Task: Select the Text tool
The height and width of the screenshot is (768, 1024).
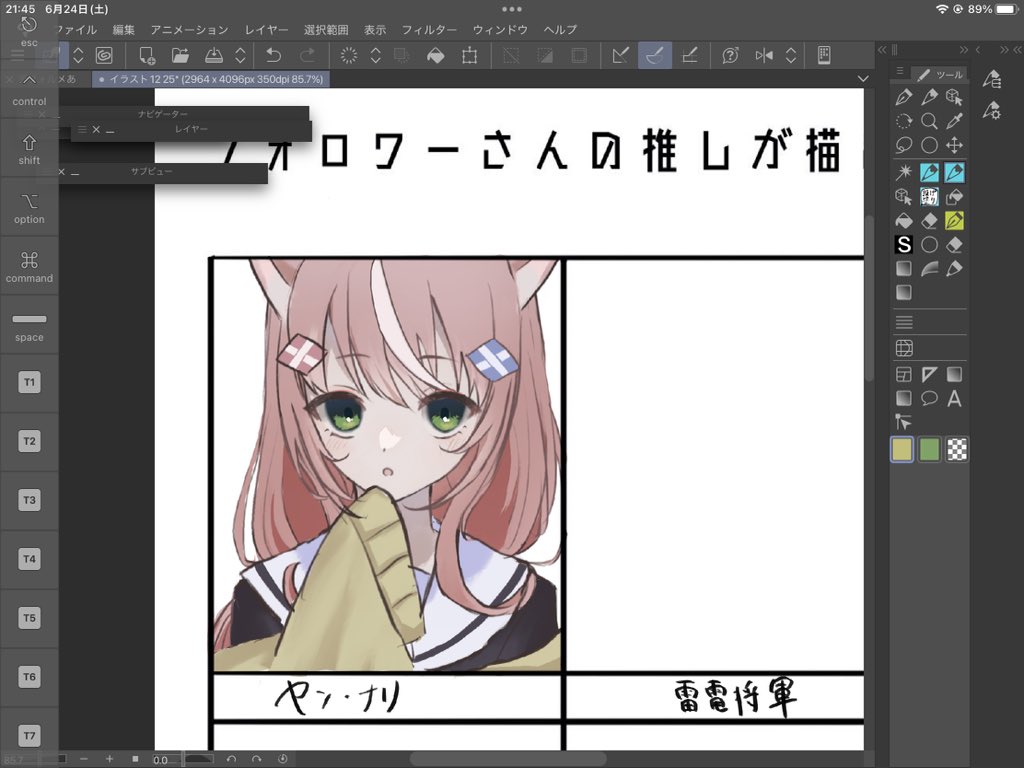Action: [x=955, y=398]
